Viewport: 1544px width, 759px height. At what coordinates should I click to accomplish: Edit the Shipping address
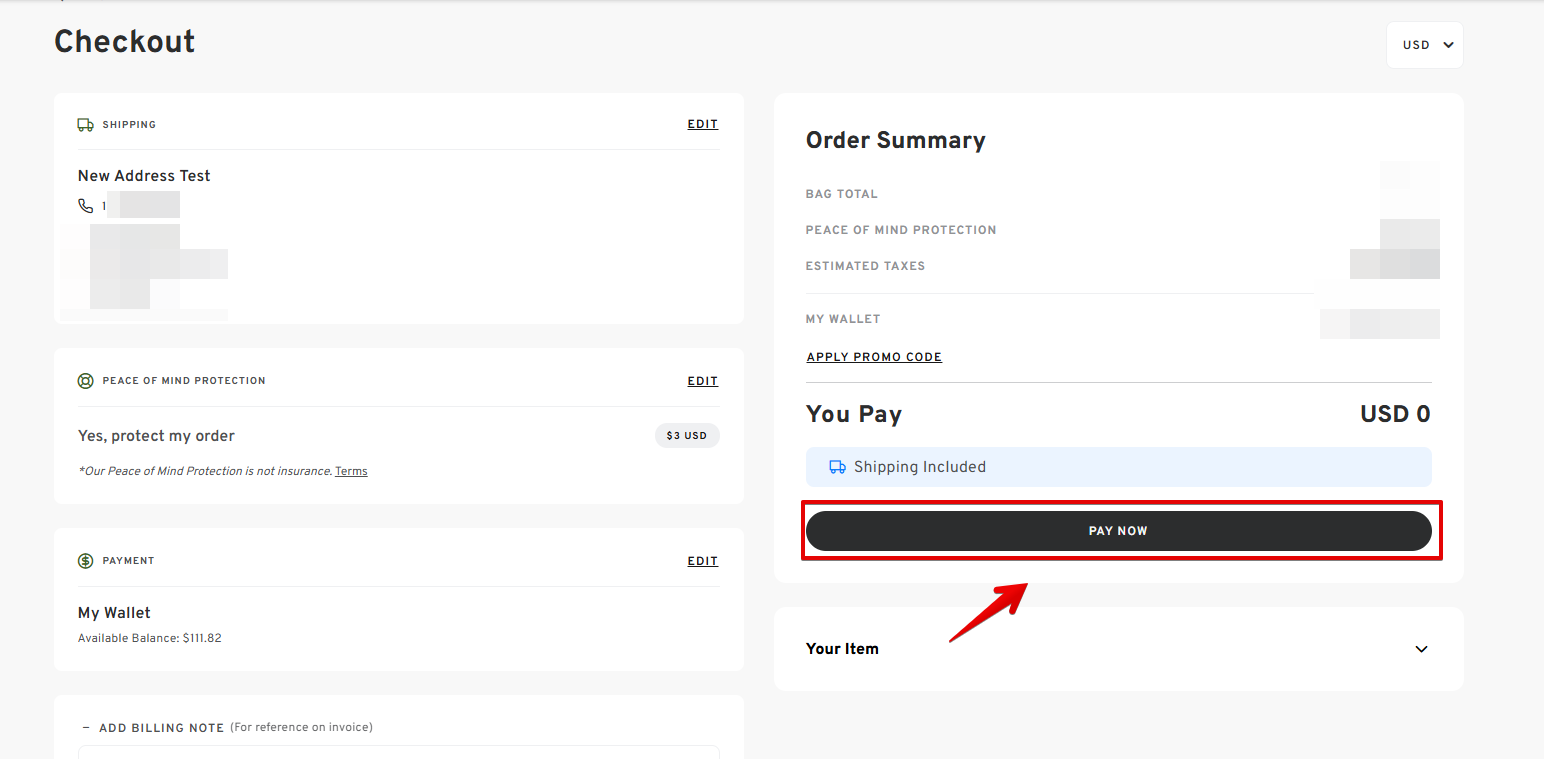tap(702, 125)
